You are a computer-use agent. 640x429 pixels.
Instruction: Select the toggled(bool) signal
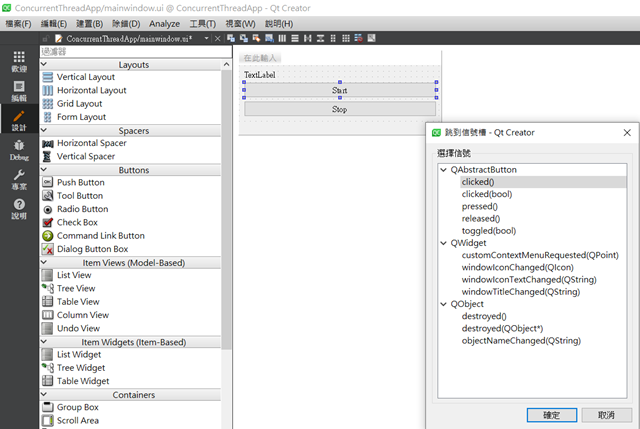click(x=489, y=231)
